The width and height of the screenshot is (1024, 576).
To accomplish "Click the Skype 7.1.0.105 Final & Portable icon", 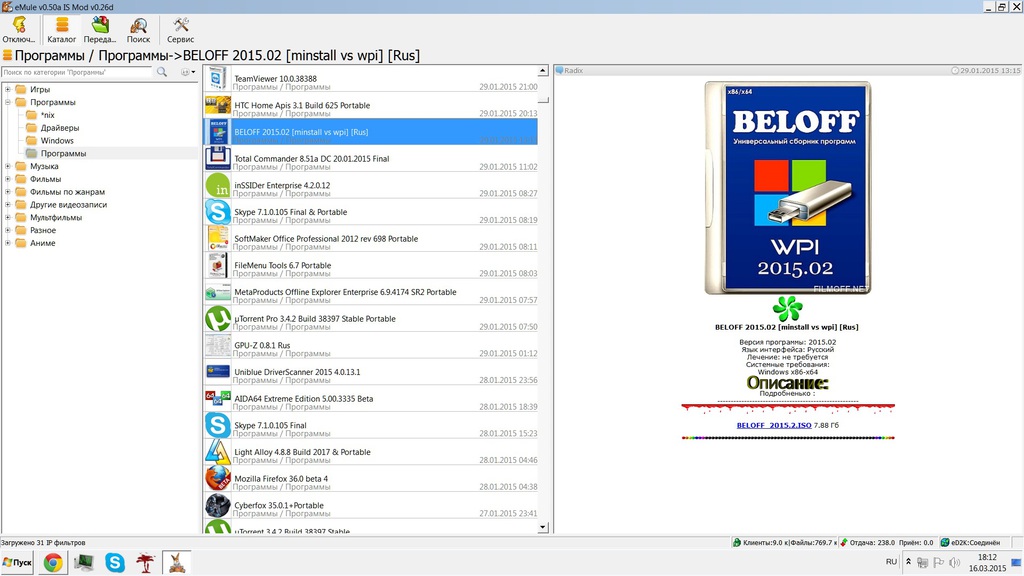I will pos(217,212).
